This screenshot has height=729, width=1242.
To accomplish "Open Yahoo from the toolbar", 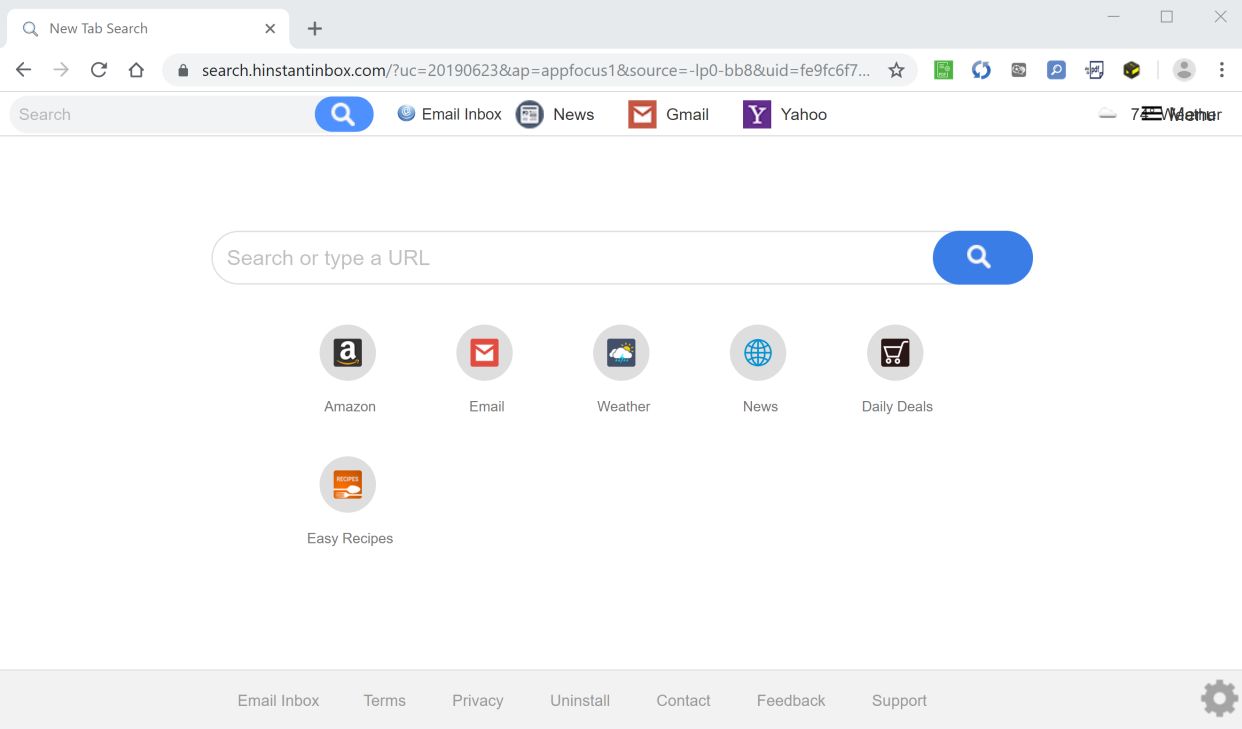I will pos(785,114).
